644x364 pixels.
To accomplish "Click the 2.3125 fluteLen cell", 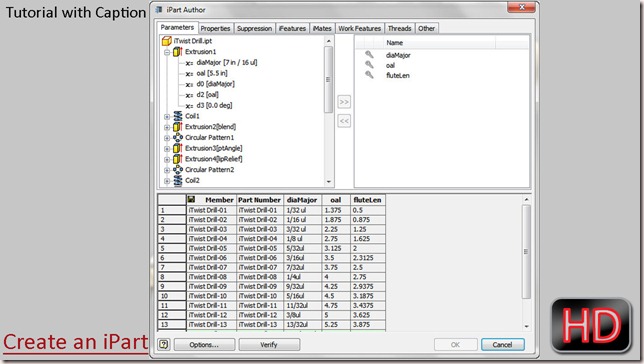I will tap(368, 258).
